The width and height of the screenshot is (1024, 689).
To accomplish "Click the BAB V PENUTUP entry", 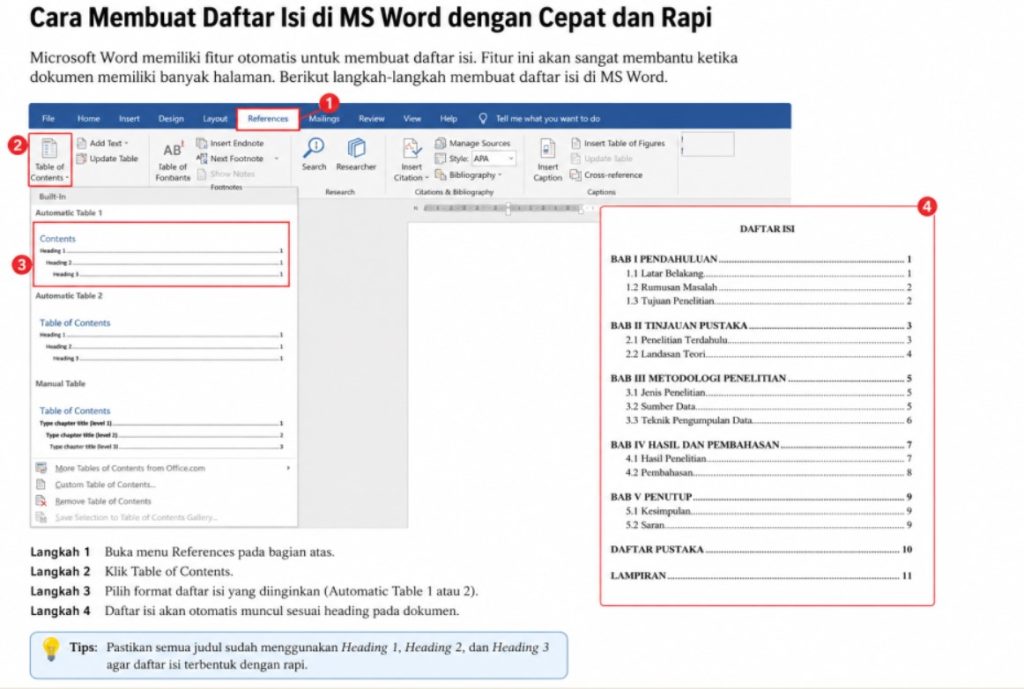I will pyautogui.click(x=761, y=497).
